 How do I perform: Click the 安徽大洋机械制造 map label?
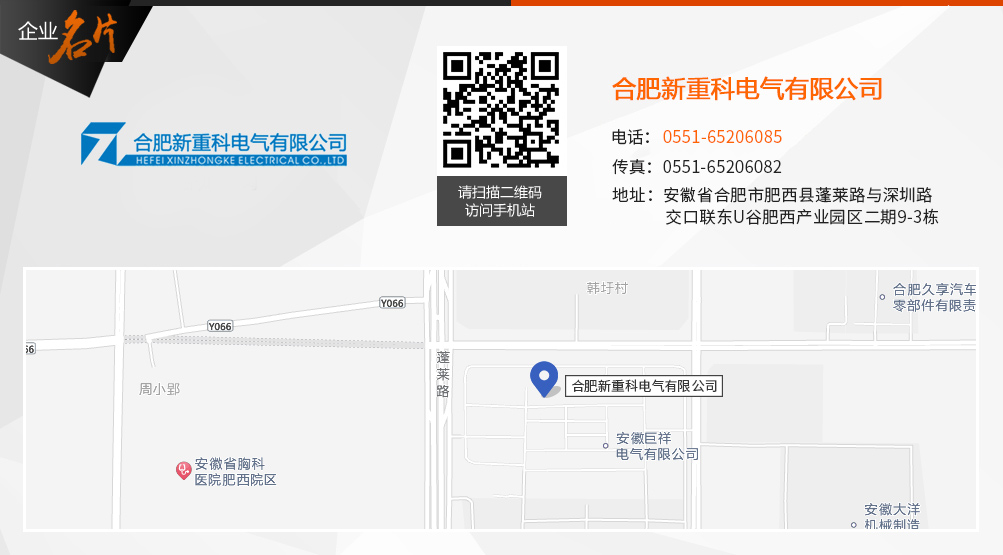892,517
